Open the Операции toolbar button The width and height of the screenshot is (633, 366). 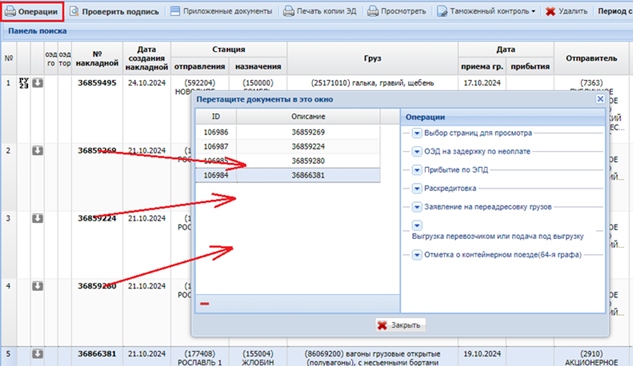click(x=32, y=11)
